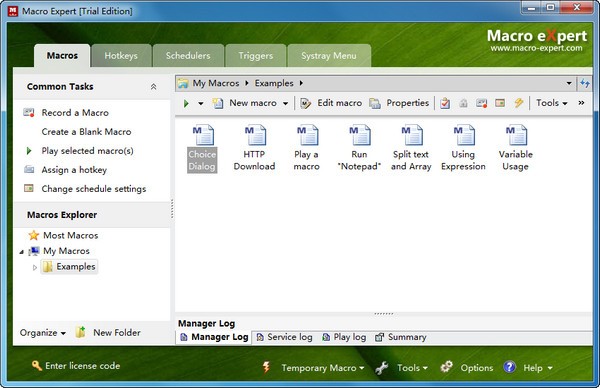Click the My Macros folder icon in breadcrumb

pos(183,83)
